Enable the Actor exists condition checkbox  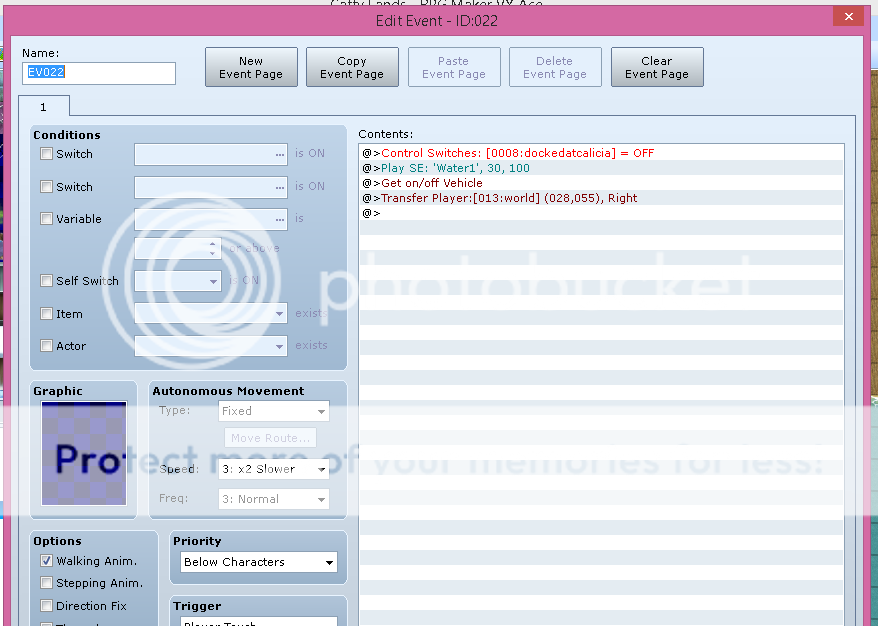[47, 346]
